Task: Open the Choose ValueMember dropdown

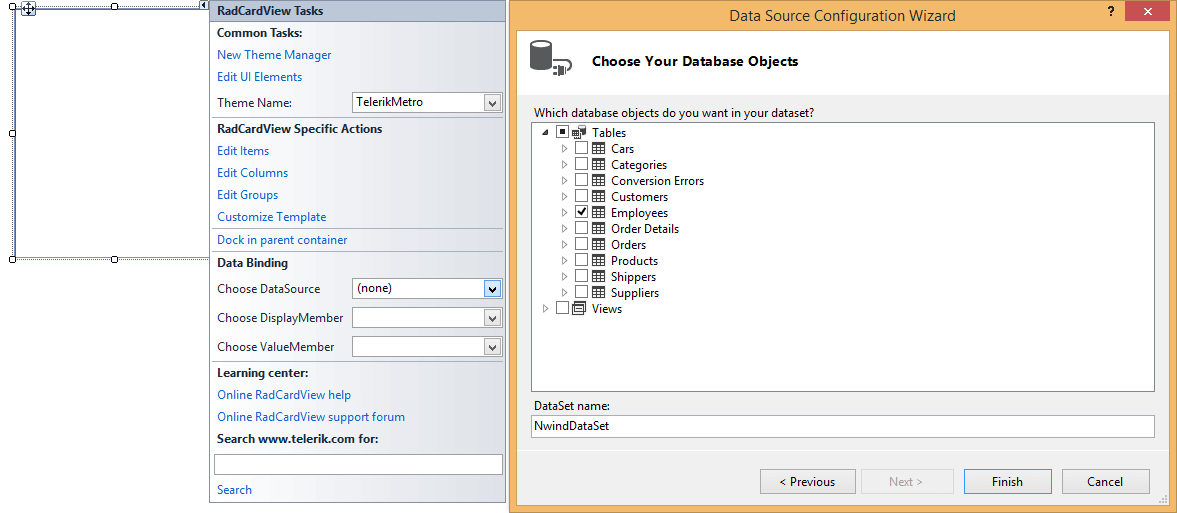Action: (492, 347)
